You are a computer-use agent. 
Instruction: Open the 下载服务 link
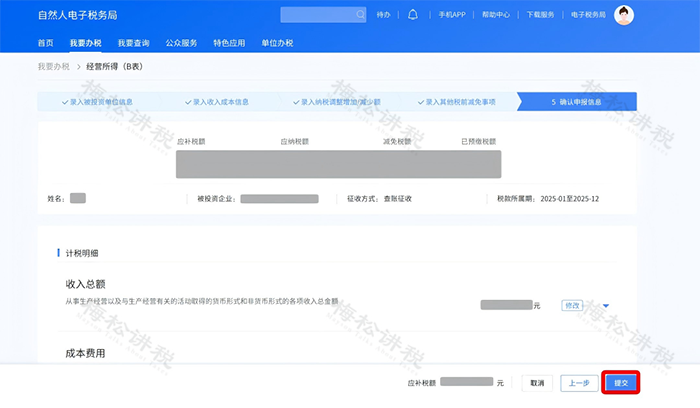[x=540, y=16]
